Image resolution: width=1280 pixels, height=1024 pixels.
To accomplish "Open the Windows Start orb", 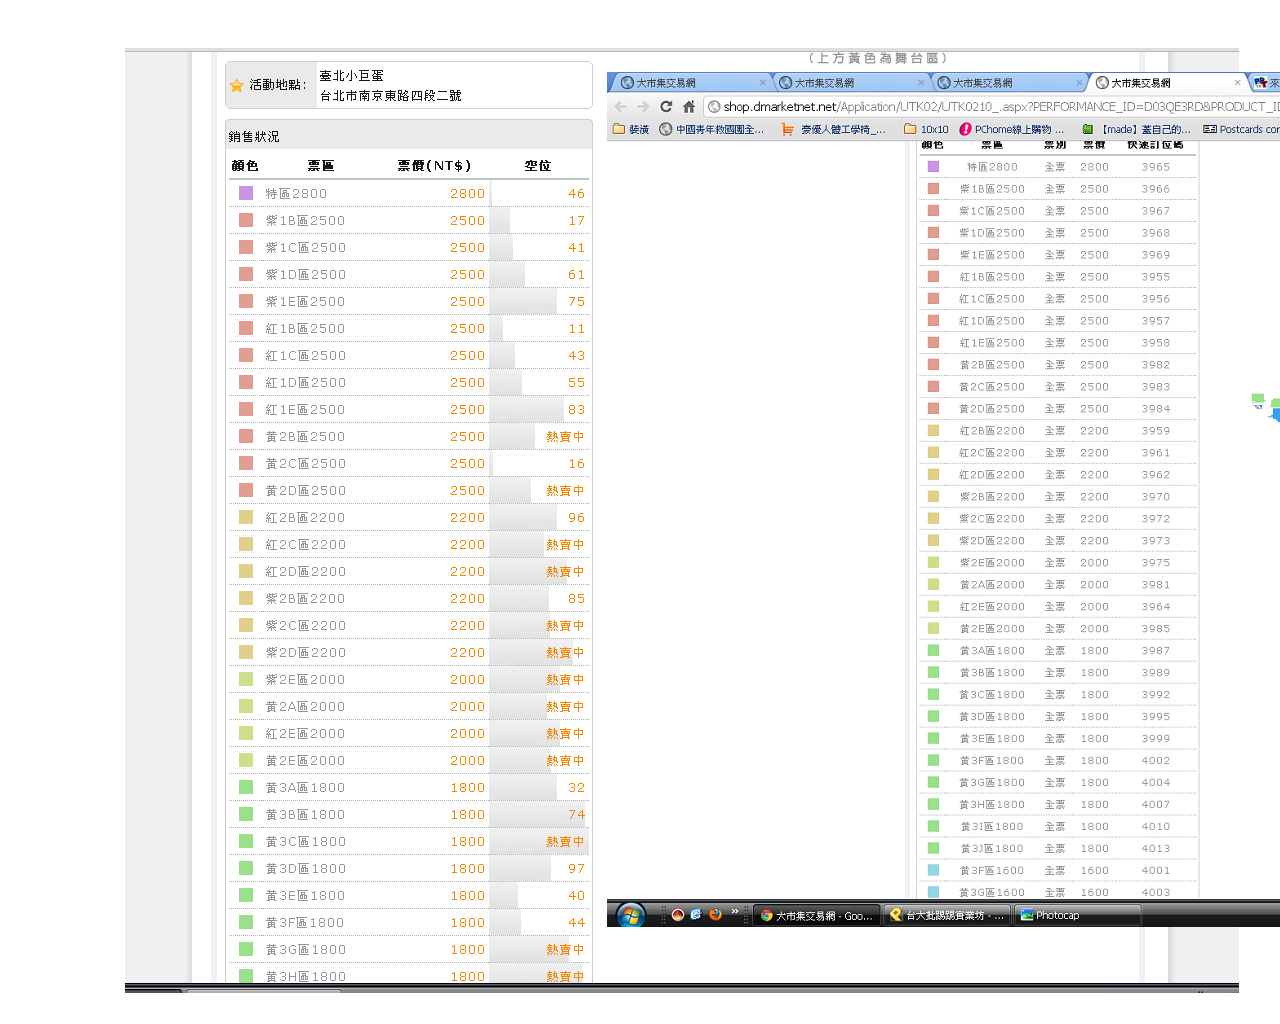I will tap(631, 915).
